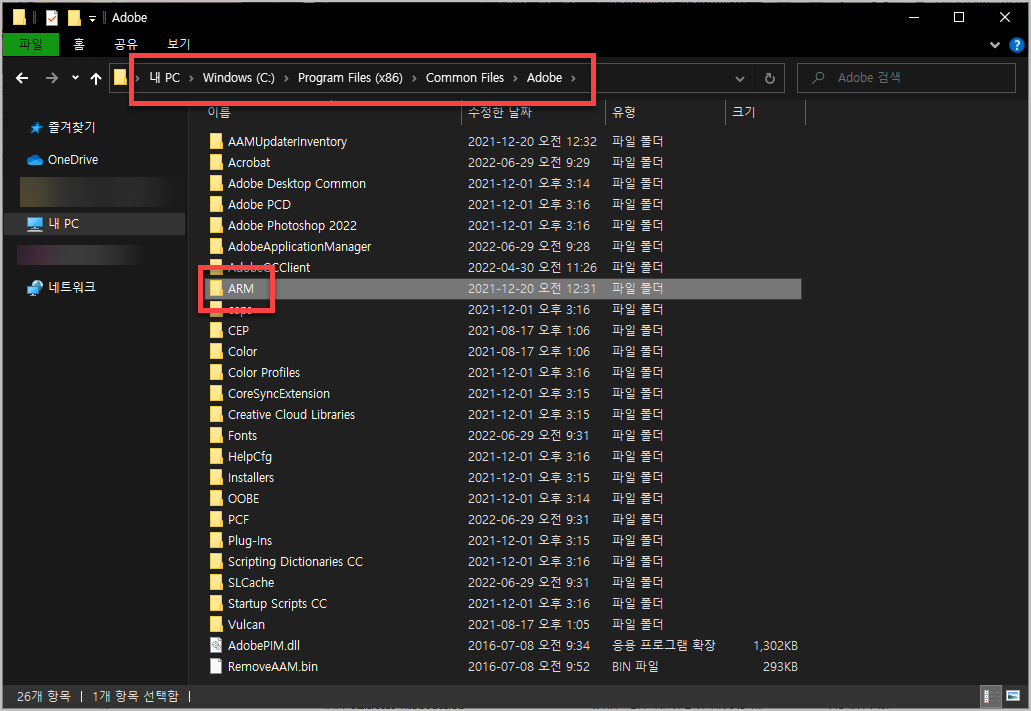Select the PCF folder name
This screenshot has width=1031, height=711.
coord(238,520)
